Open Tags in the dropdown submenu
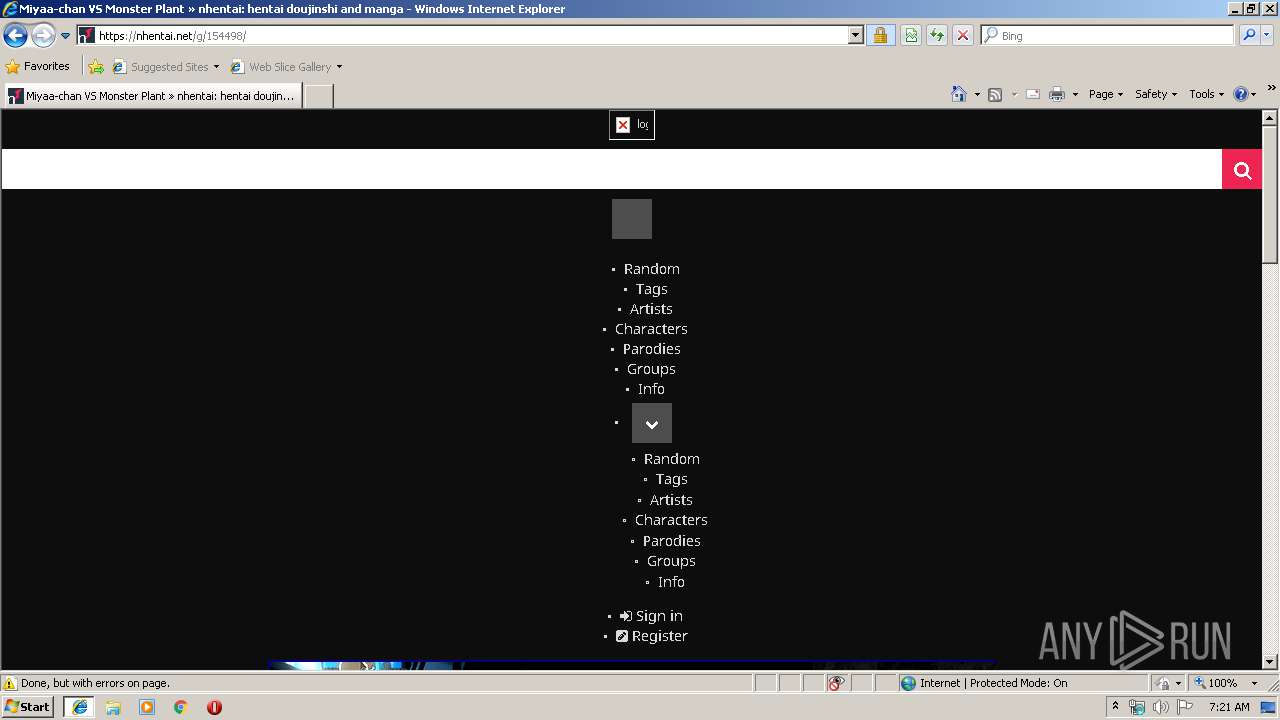 coord(672,479)
